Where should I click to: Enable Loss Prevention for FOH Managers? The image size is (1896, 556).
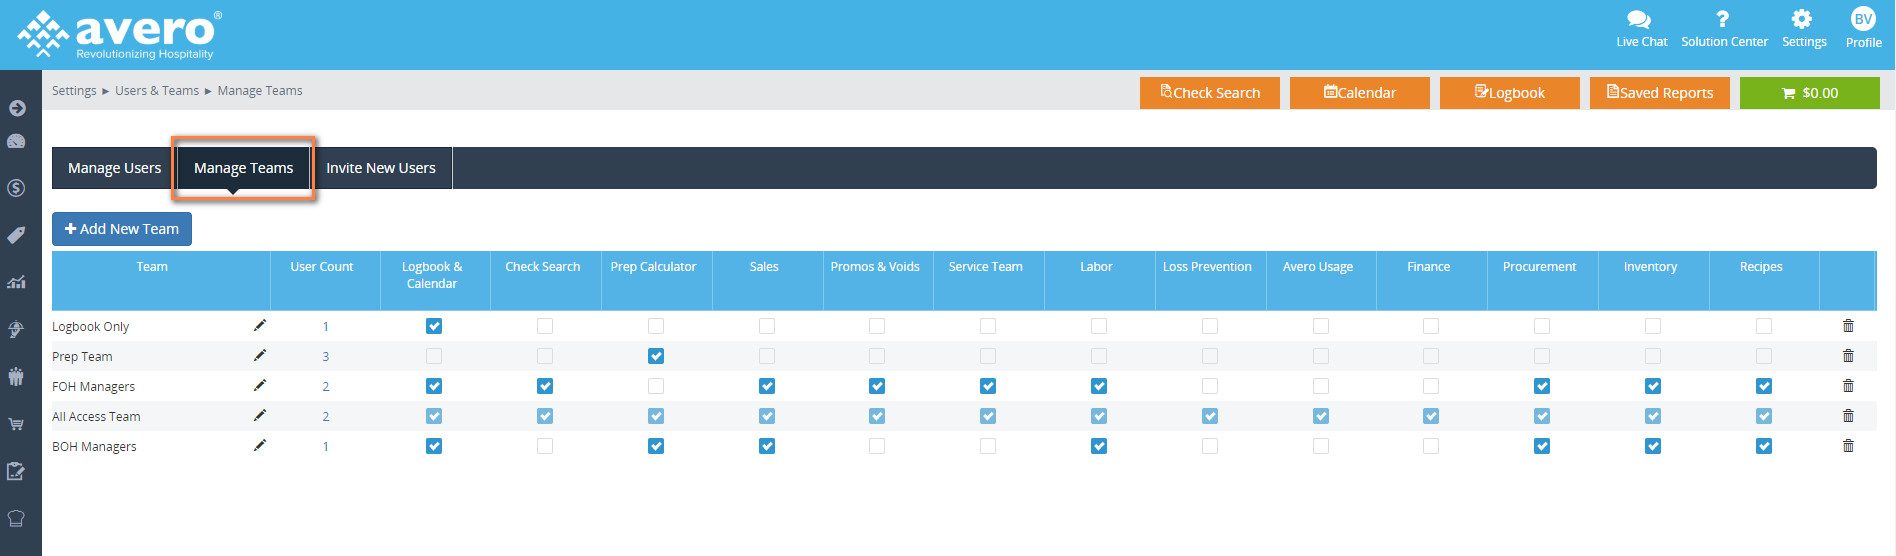pos(1210,386)
